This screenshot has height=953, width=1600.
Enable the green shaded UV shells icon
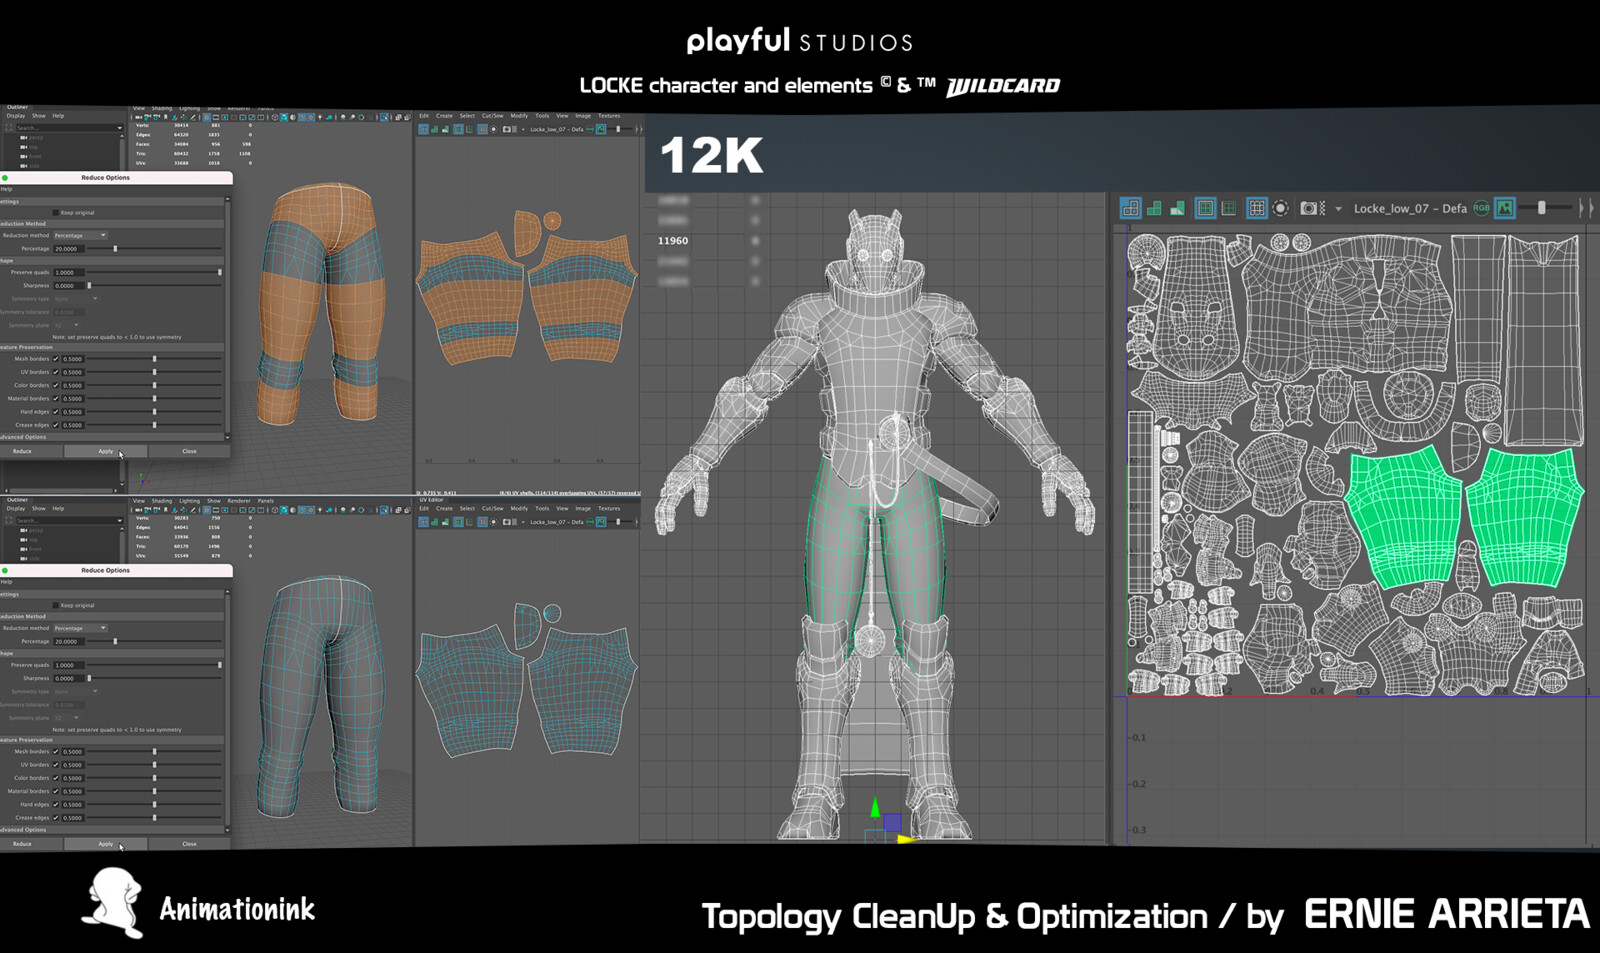(1154, 208)
